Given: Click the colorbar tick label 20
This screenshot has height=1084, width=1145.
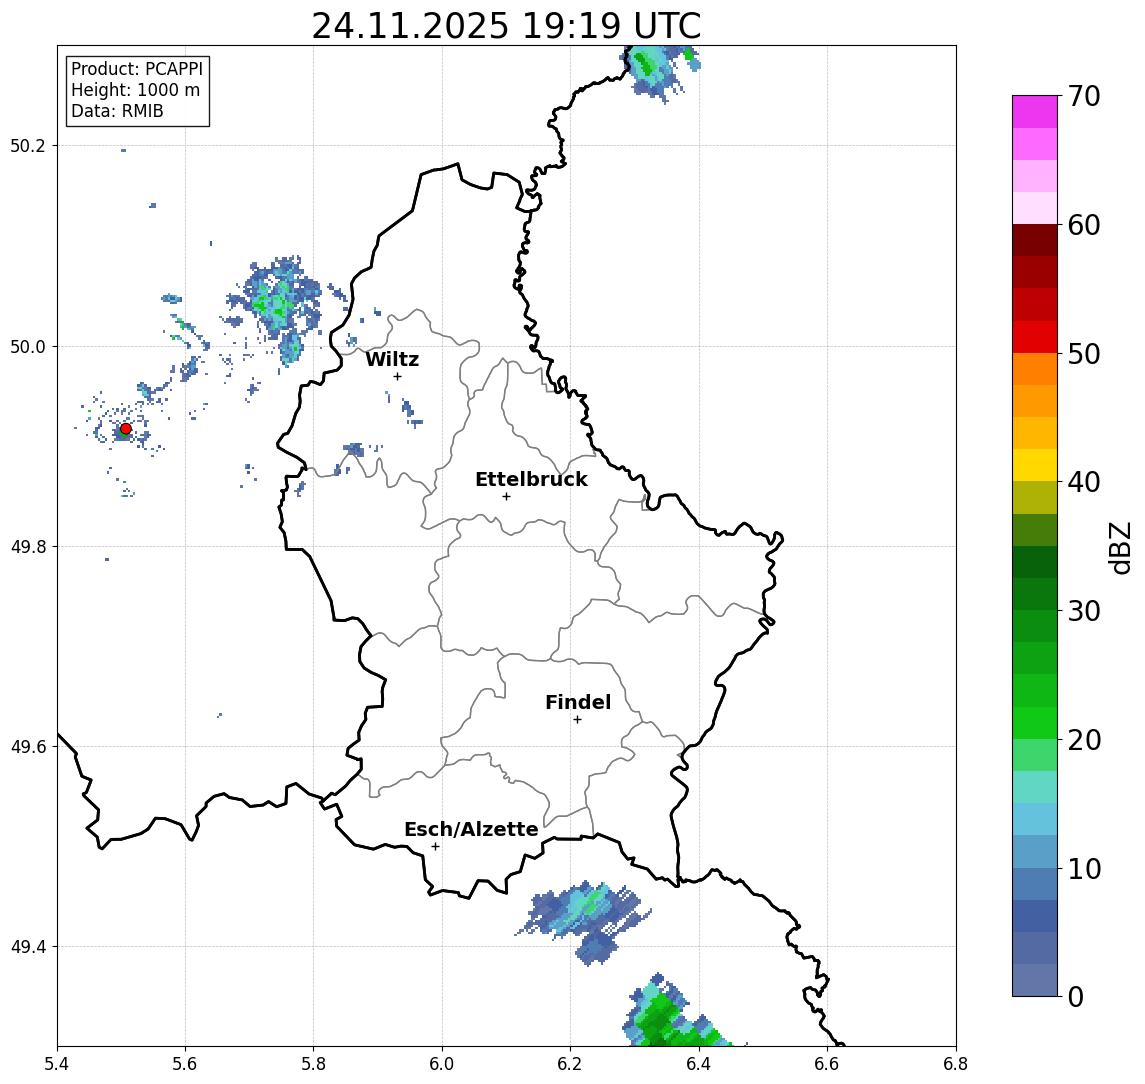Looking at the screenshot, I should coord(1084,739).
